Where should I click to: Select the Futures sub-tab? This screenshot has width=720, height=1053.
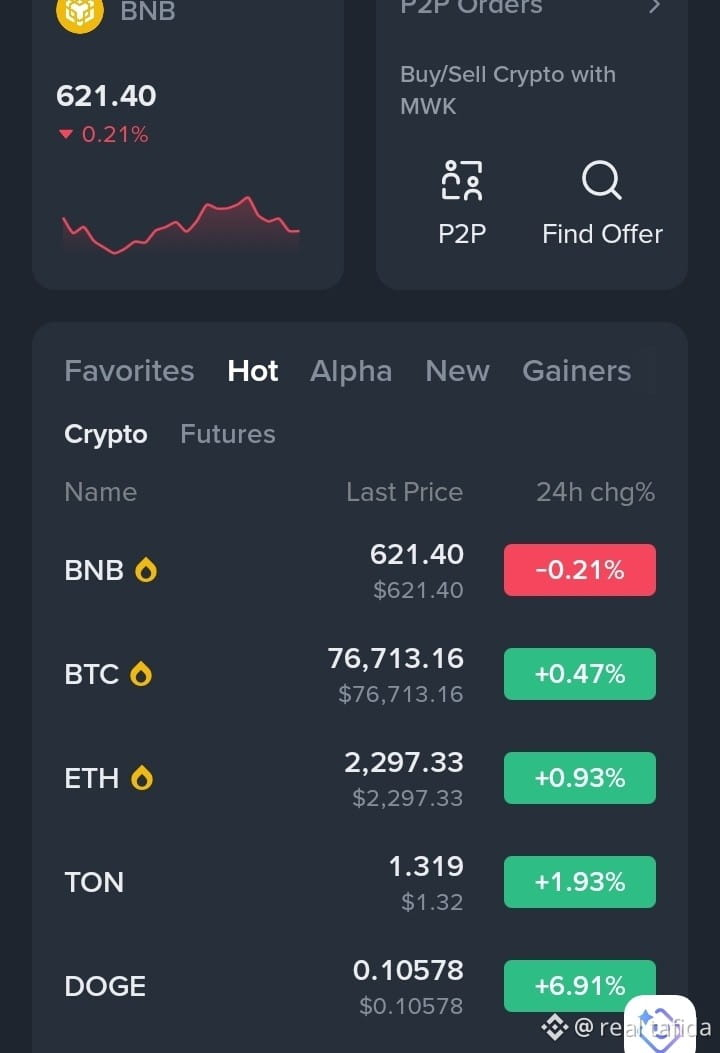point(228,434)
